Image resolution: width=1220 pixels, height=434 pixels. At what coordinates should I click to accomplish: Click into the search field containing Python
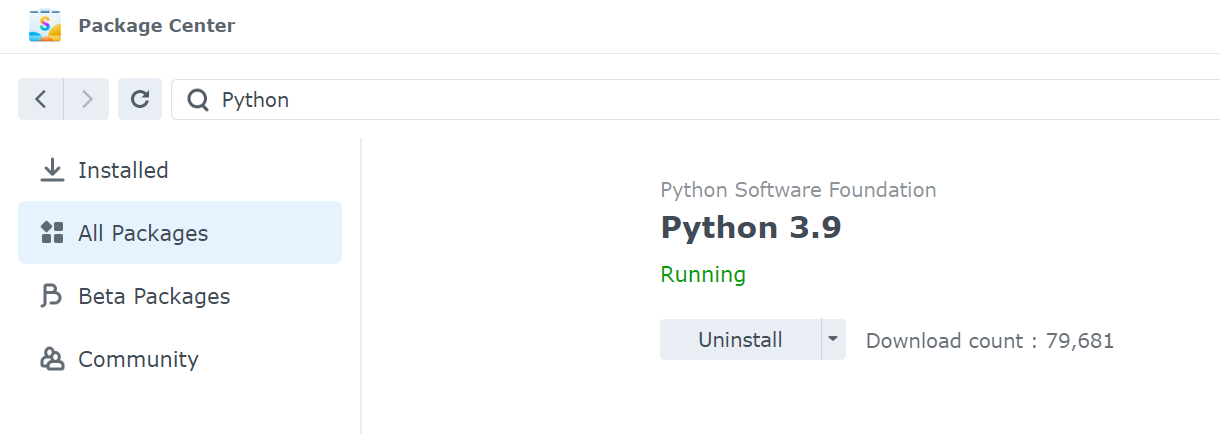tap(600, 100)
